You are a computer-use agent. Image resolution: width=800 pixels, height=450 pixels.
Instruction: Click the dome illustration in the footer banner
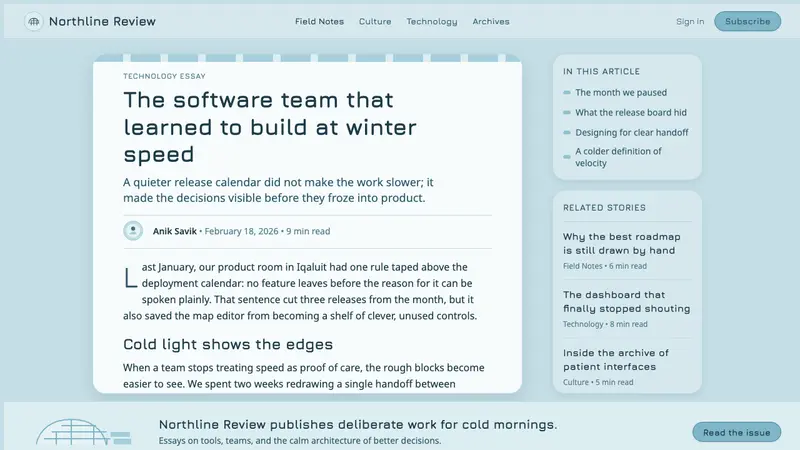(84, 432)
